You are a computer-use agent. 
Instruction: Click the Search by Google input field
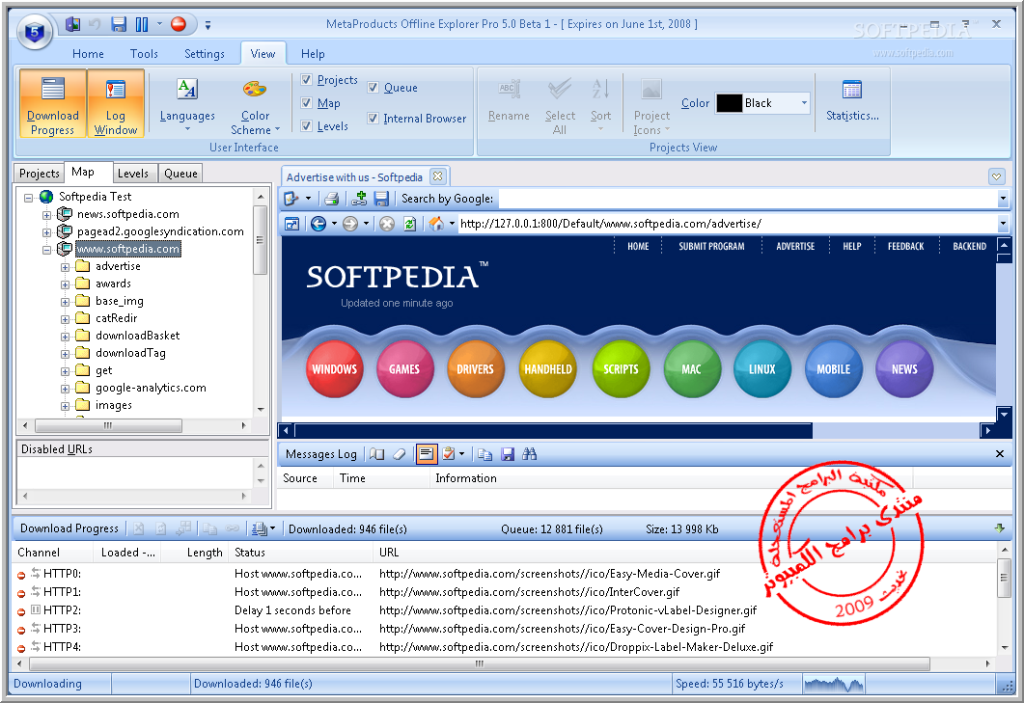click(x=746, y=199)
